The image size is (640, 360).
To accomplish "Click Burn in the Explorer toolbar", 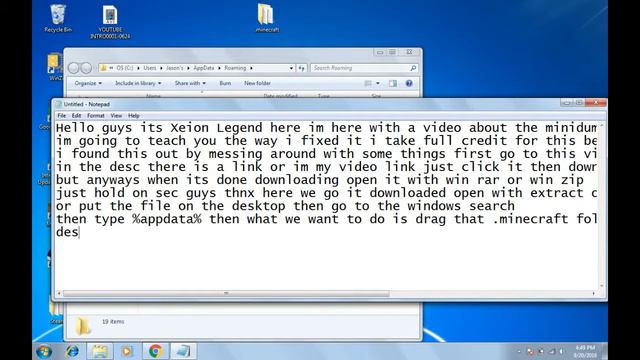I will (225, 83).
